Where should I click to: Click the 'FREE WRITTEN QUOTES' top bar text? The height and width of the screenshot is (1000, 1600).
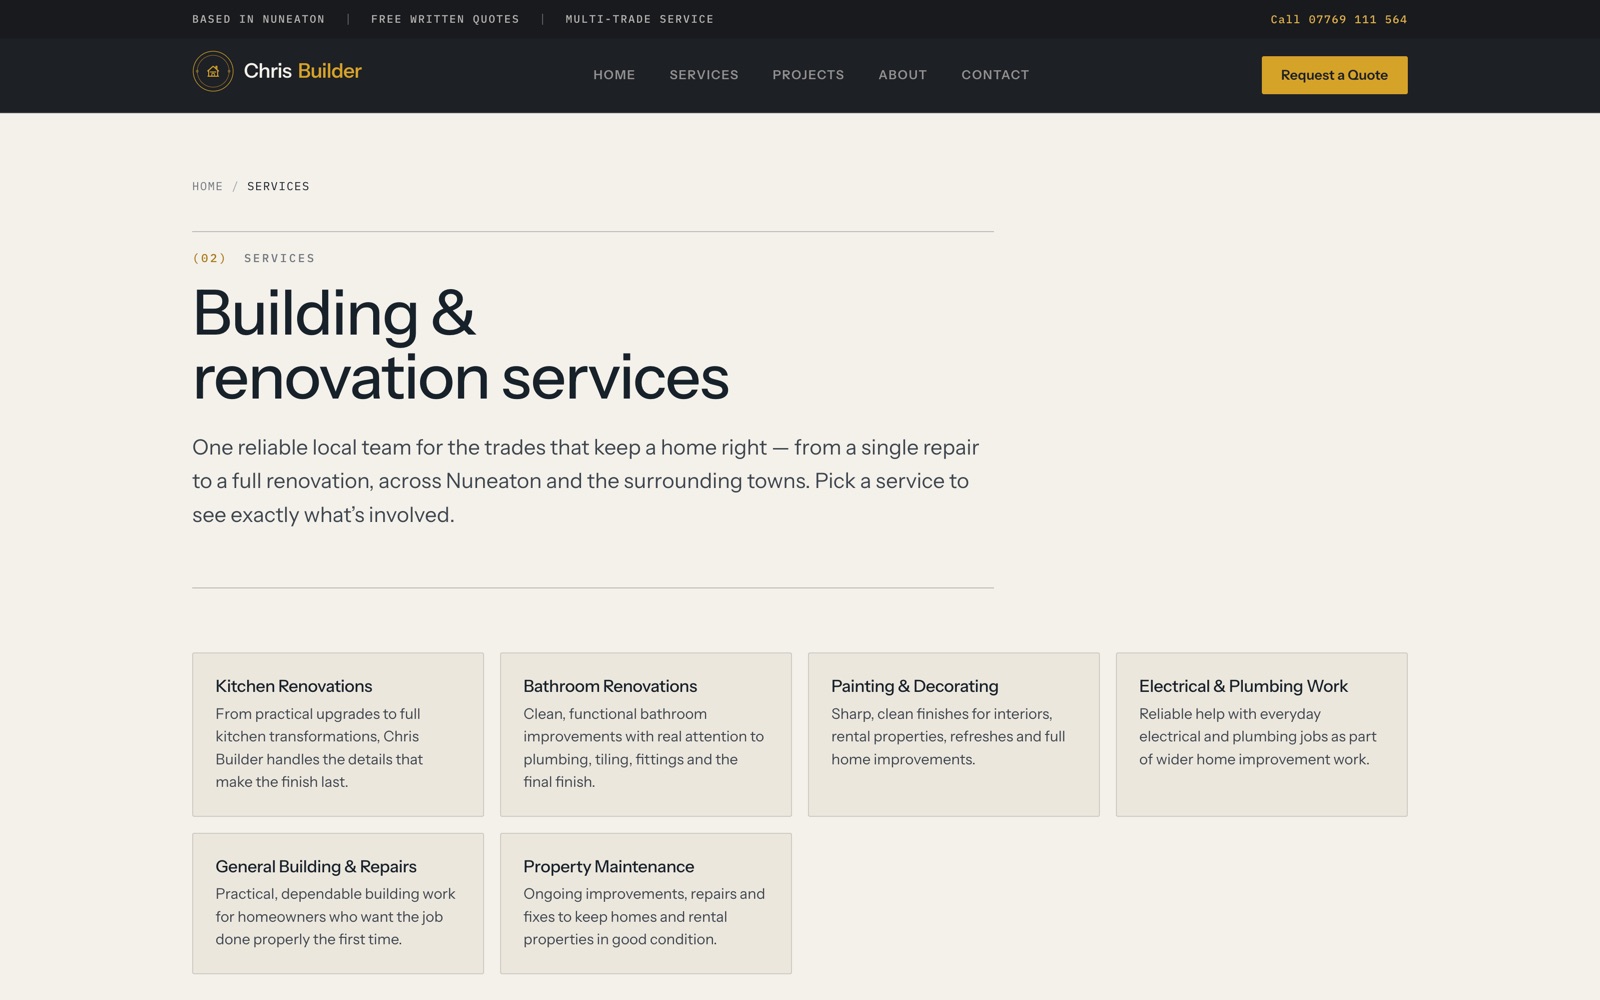pyautogui.click(x=445, y=19)
